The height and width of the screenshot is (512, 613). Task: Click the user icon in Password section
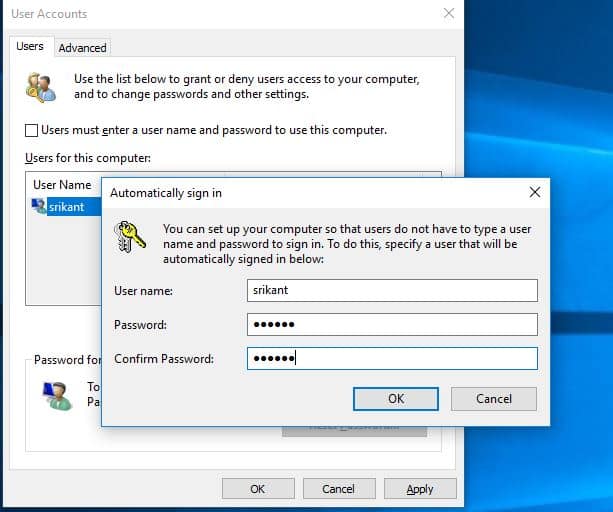point(57,396)
